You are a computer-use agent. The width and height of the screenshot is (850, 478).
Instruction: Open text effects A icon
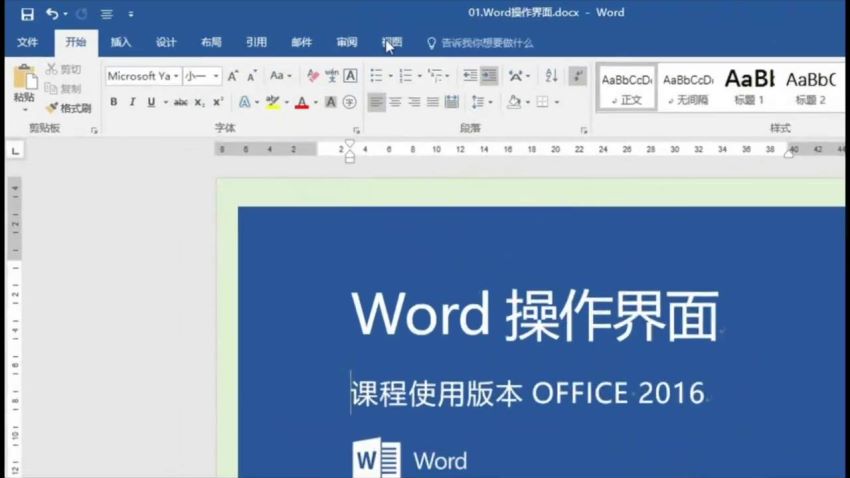click(x=244, y=102)
